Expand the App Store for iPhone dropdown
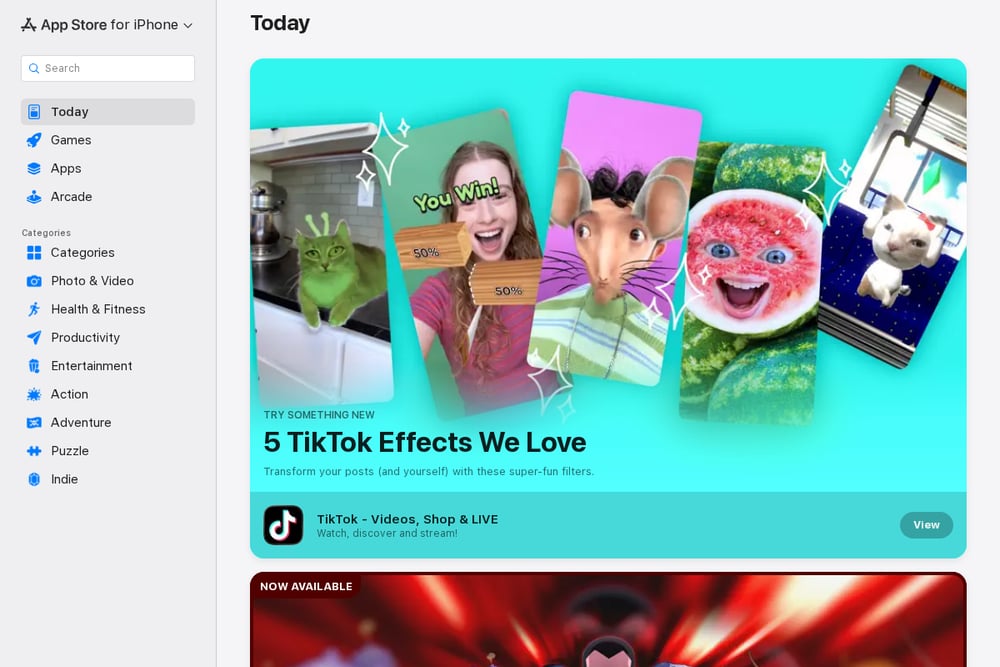1000x667 pixels. (x=107, y=25)
